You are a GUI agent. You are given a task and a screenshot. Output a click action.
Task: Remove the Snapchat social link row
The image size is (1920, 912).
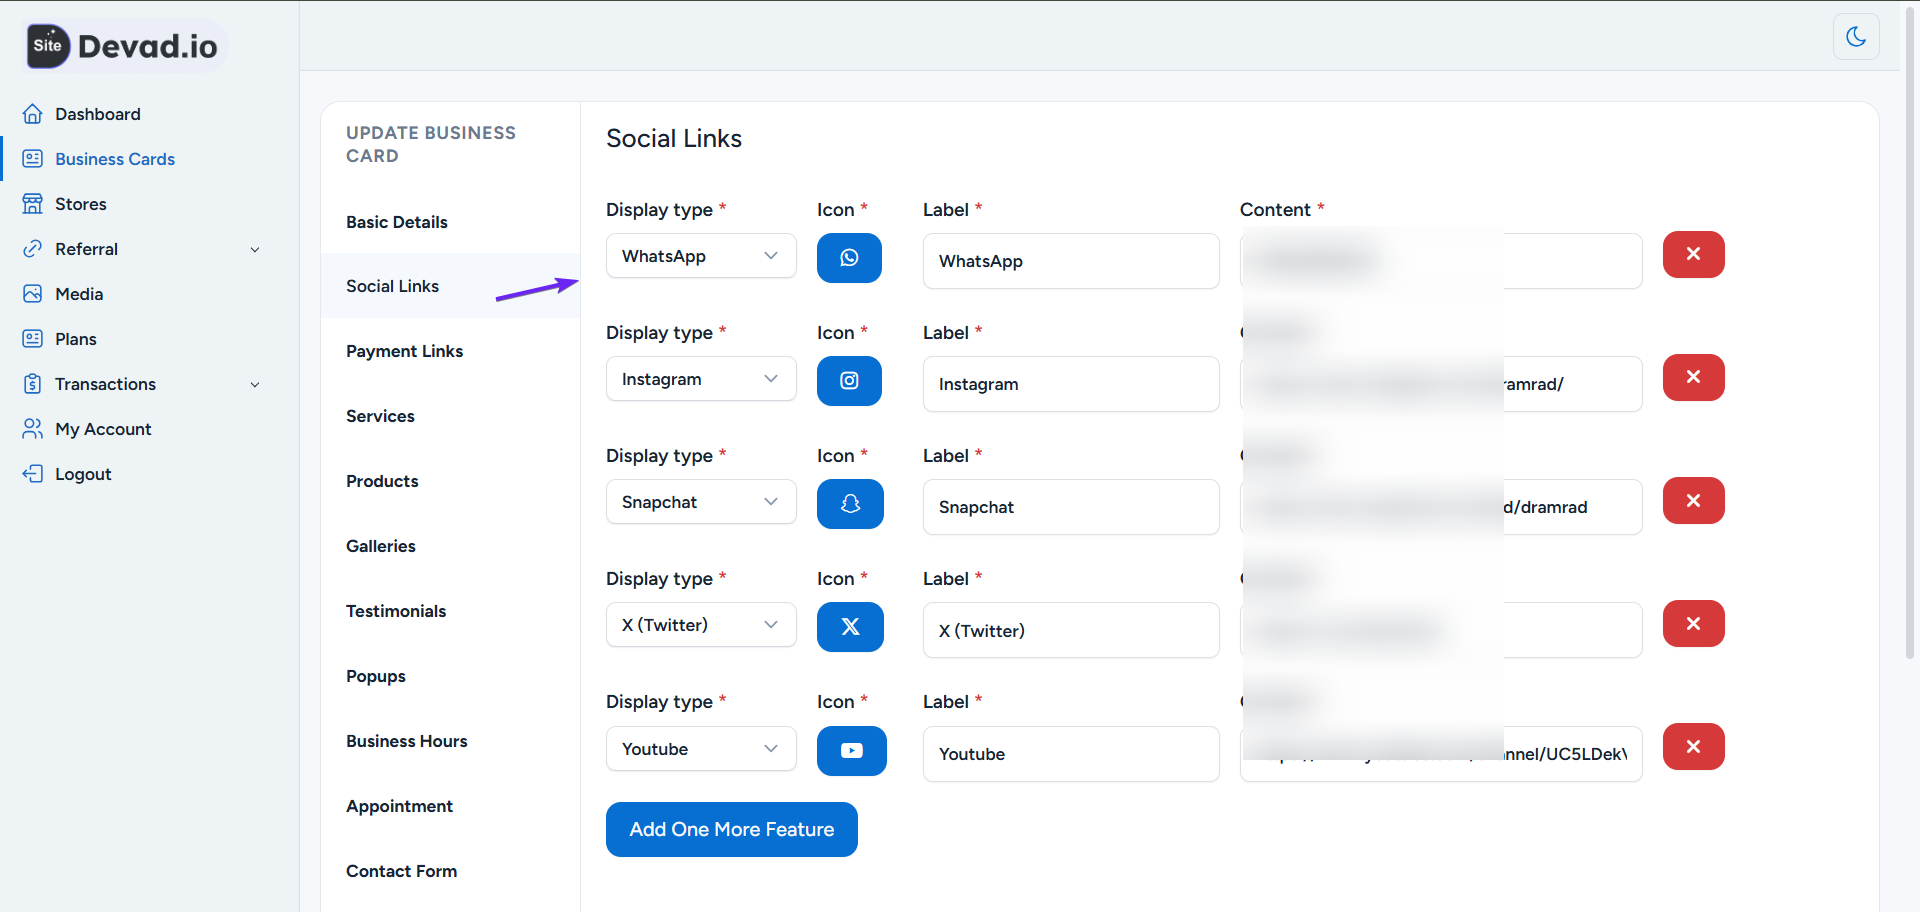(x=1693, y=500)
